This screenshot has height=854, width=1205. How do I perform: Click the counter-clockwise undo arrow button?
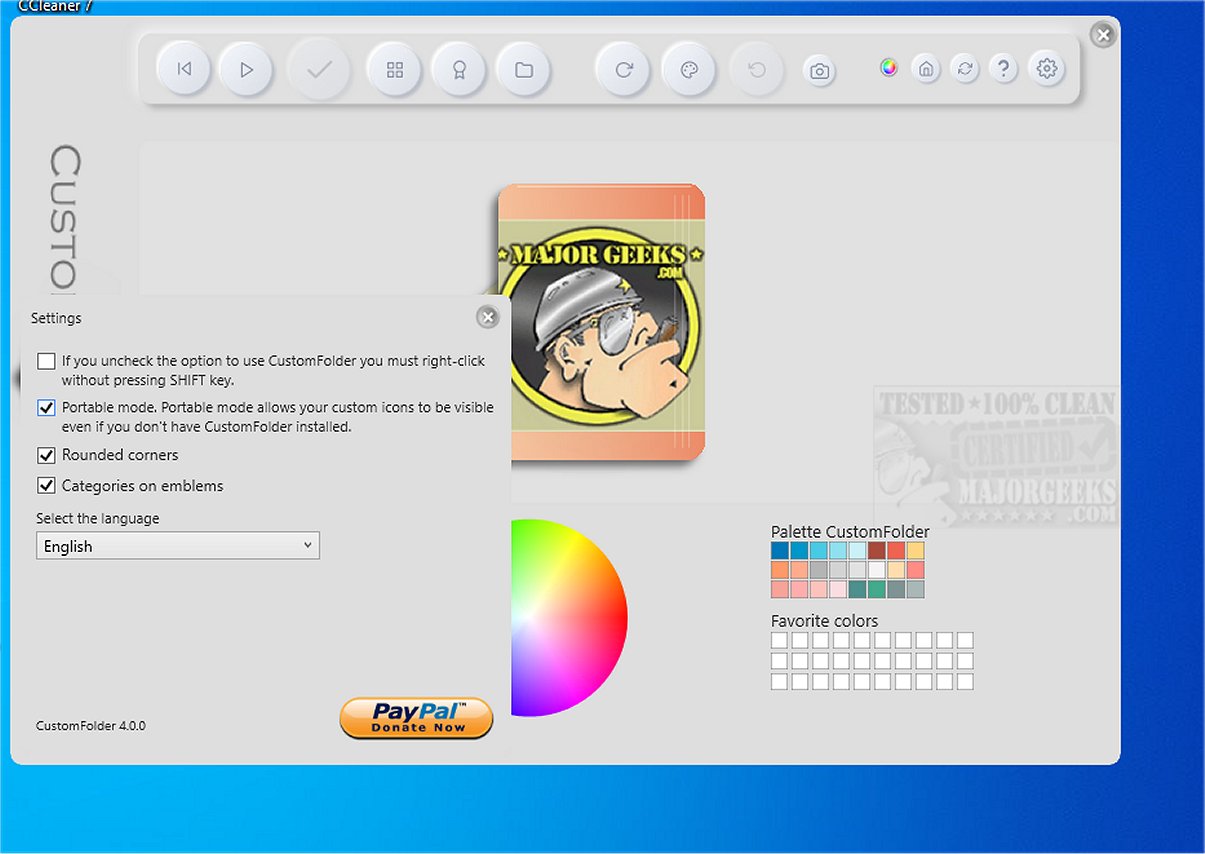pyautogui.click(x=757, y=70)
